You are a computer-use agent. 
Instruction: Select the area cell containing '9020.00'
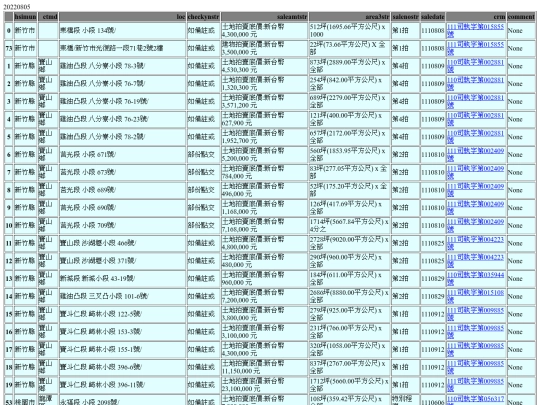click(349, 243)
